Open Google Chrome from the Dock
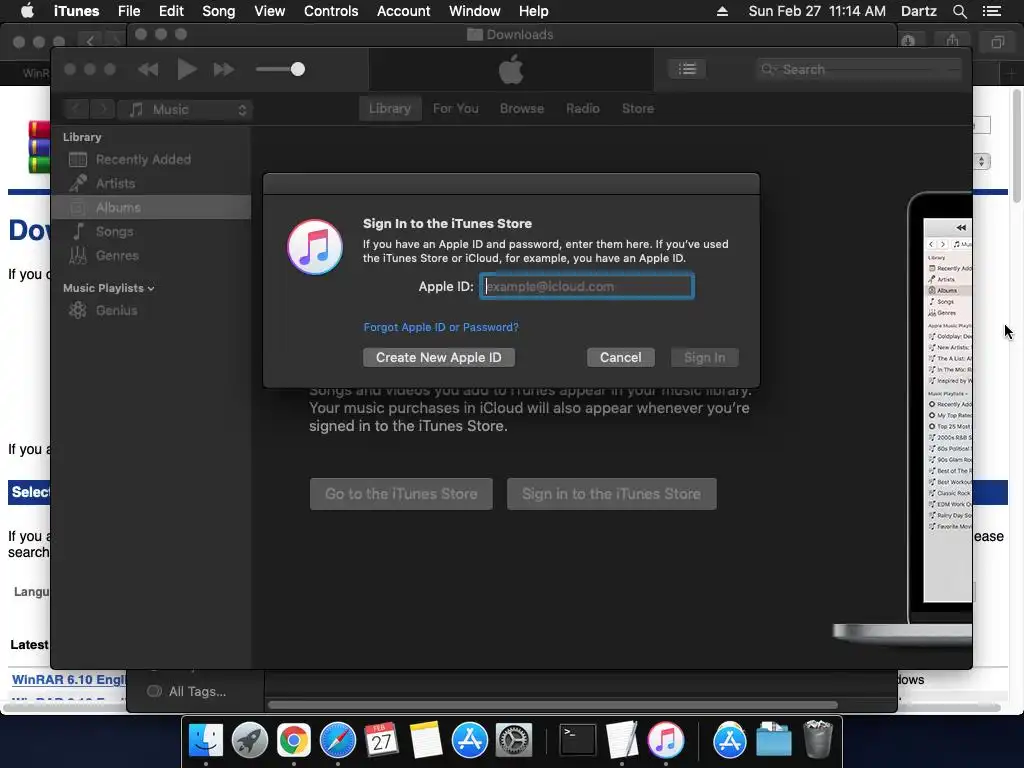The width and height of the screenshot is (1024, 768). click(x=294, y=741)
